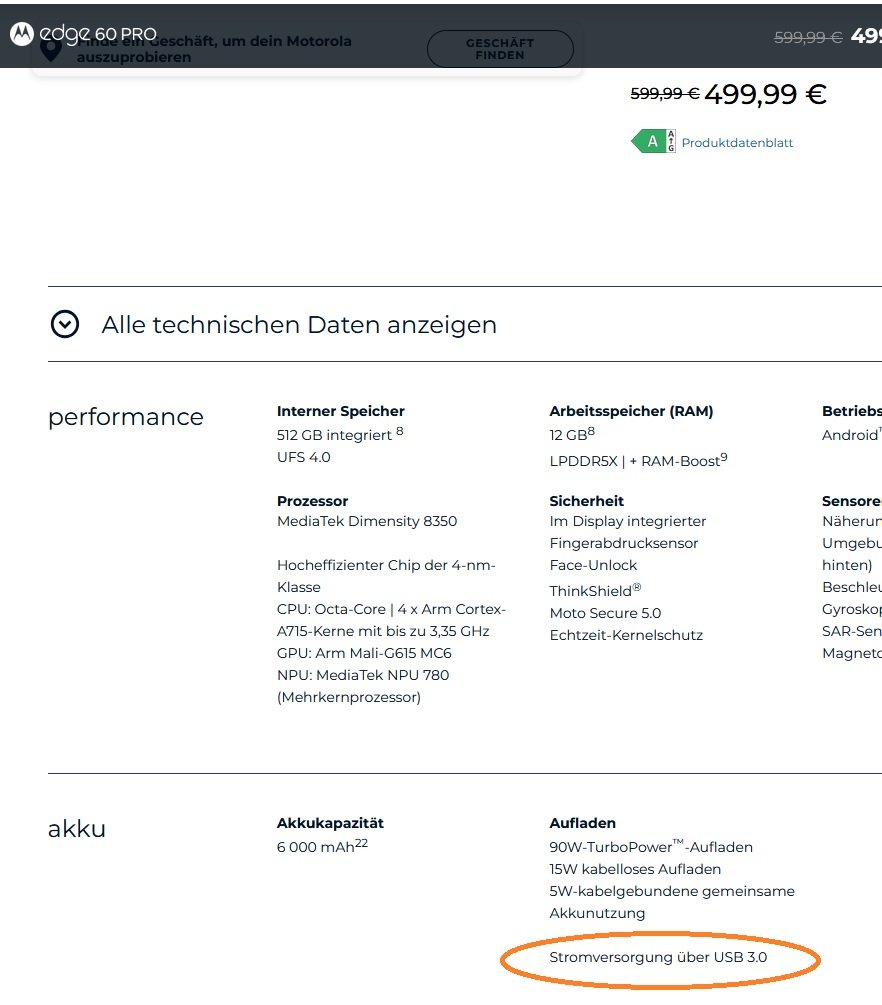Click 'LPDDR5X | + RAM-Boost' text
The height and width of the screenshot is (1005, 882).
(x=635, y=461)
